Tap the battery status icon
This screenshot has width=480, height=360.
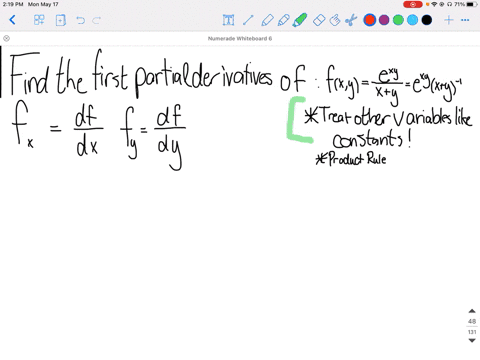point(472,4)
